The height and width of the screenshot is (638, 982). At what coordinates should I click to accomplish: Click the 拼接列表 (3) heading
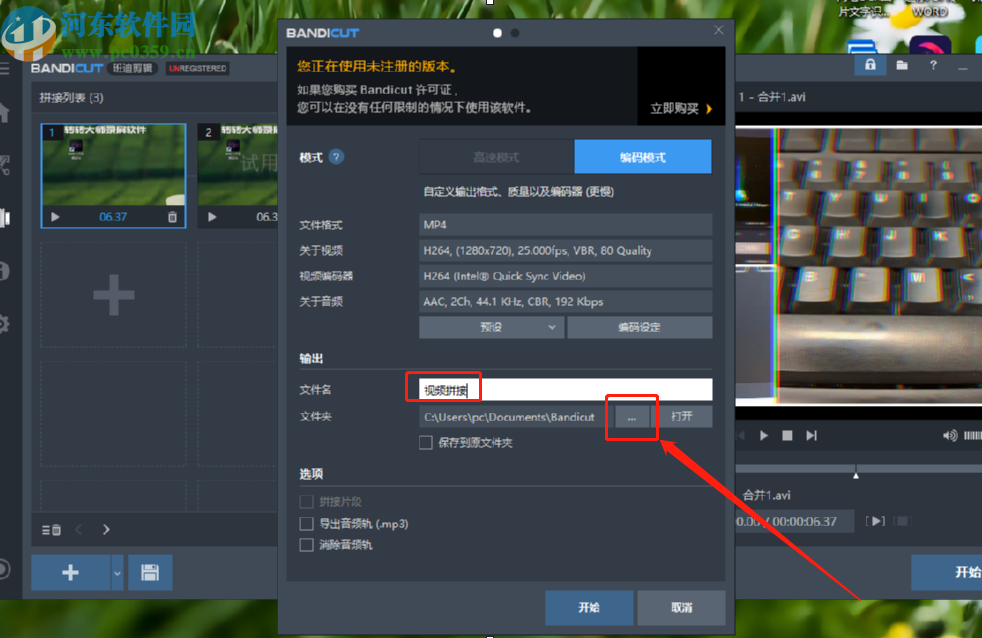pos(71,98)
